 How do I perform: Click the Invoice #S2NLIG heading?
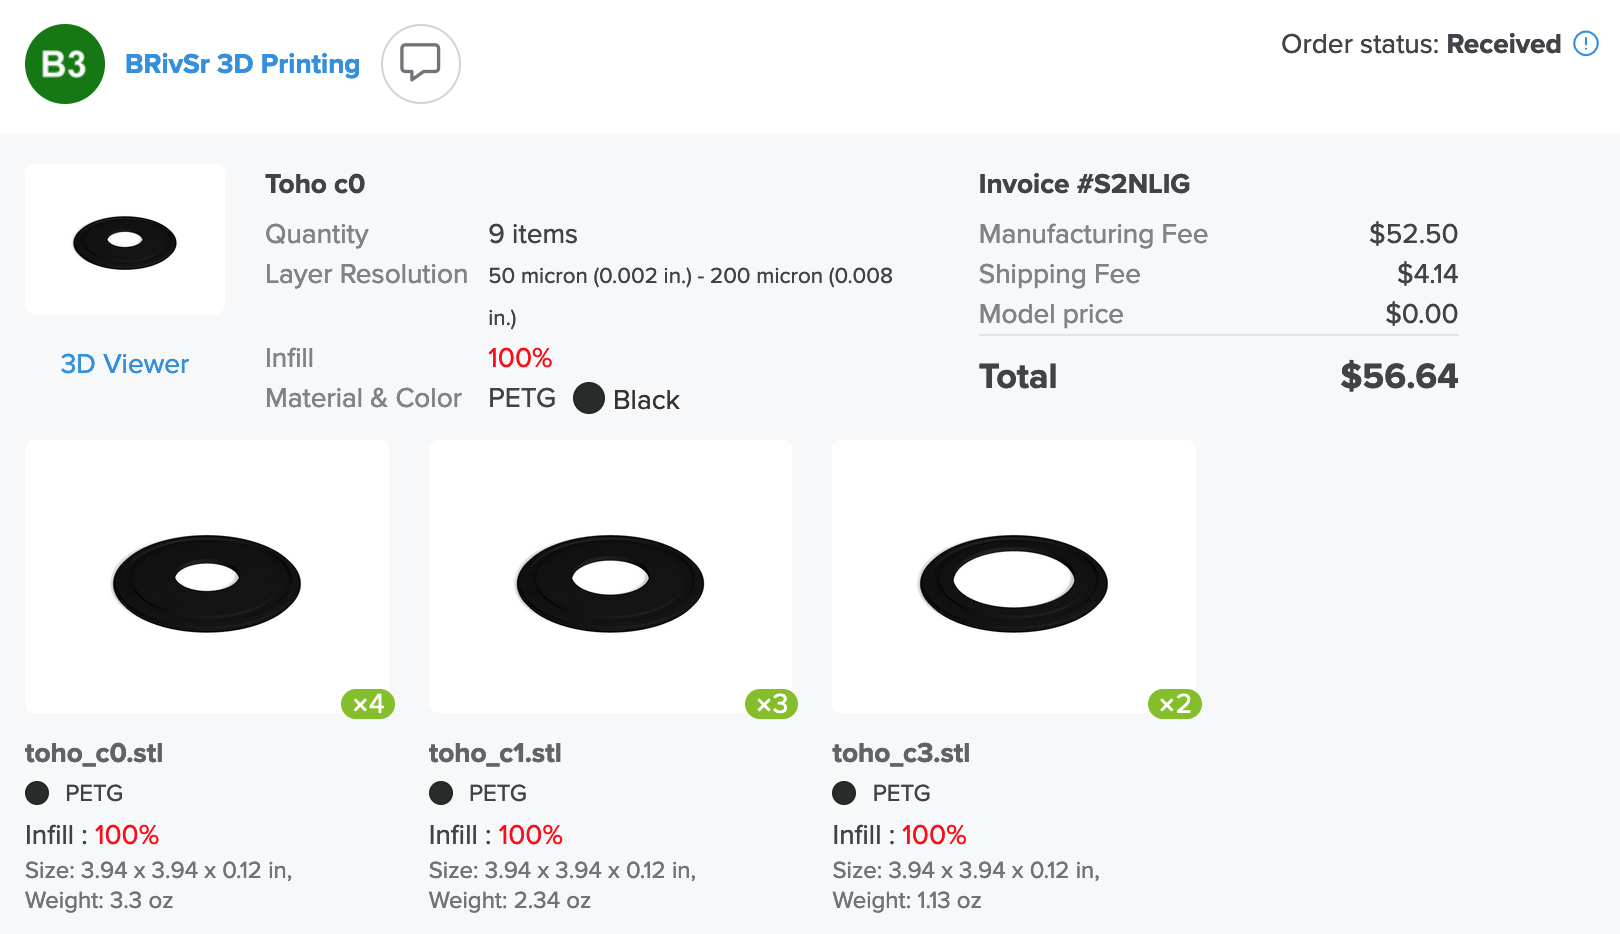point(1084,184)
